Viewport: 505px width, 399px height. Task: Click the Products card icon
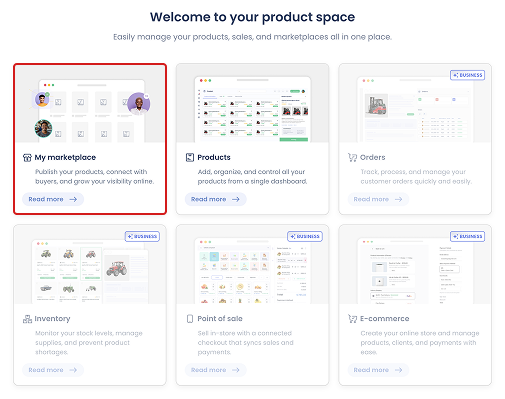(190, 157)
